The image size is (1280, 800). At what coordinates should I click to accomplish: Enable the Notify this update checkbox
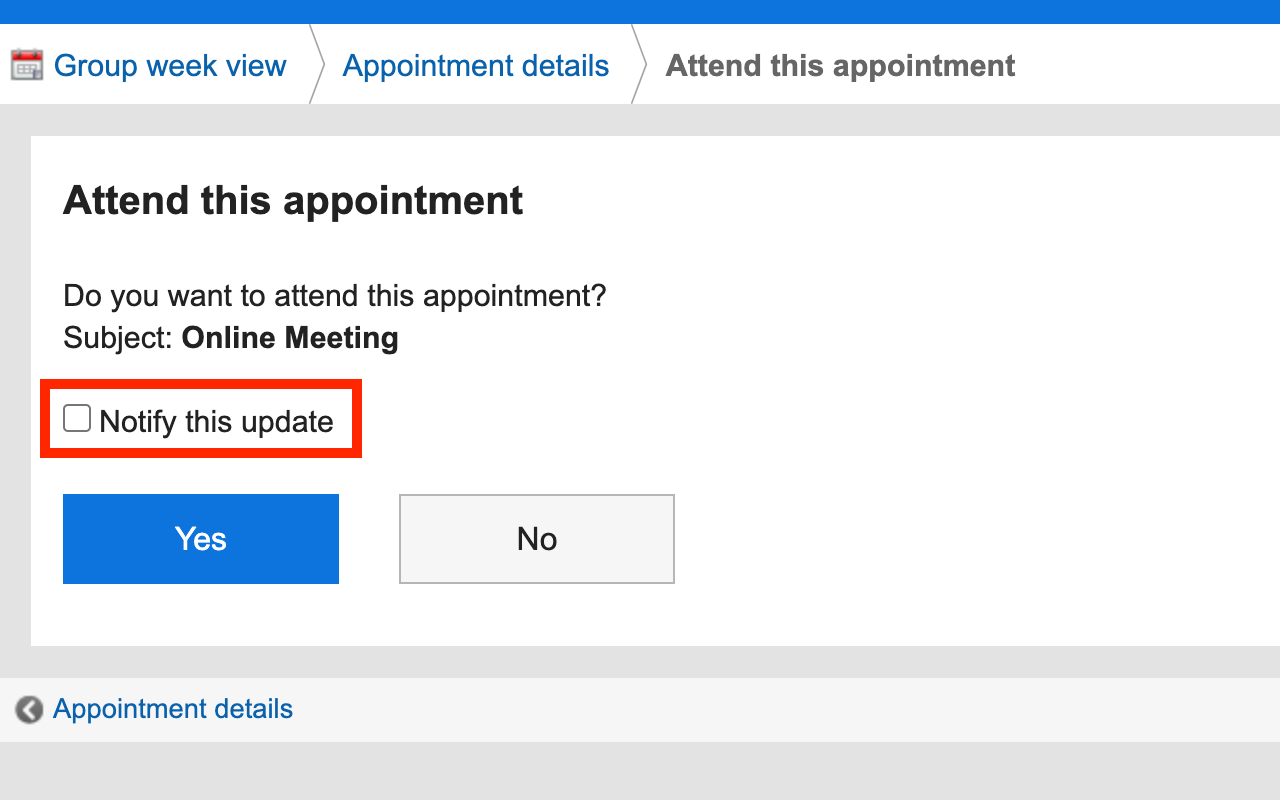pyautogui.click(x=77, y=419)
